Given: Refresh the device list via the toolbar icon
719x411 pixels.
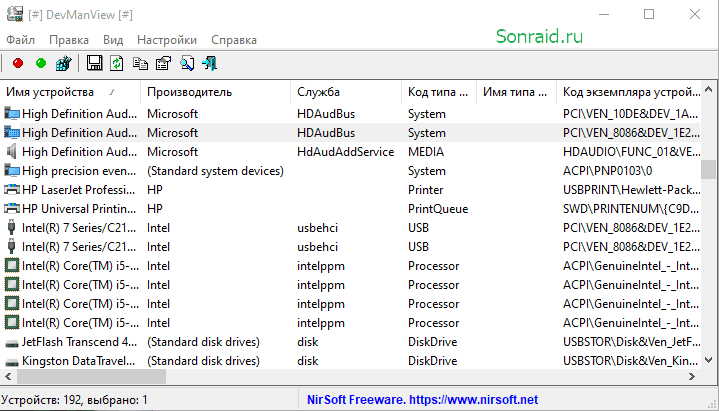Looking at the screenshot, I should coord(117,63).
